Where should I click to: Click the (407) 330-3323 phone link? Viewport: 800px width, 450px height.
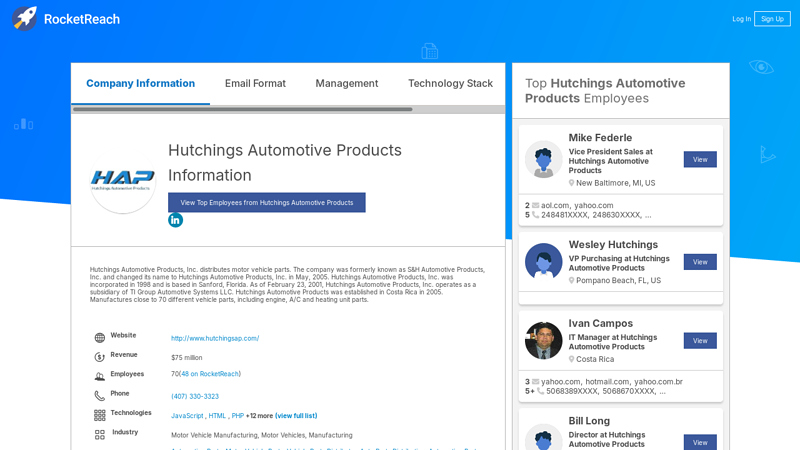(195, 396)
